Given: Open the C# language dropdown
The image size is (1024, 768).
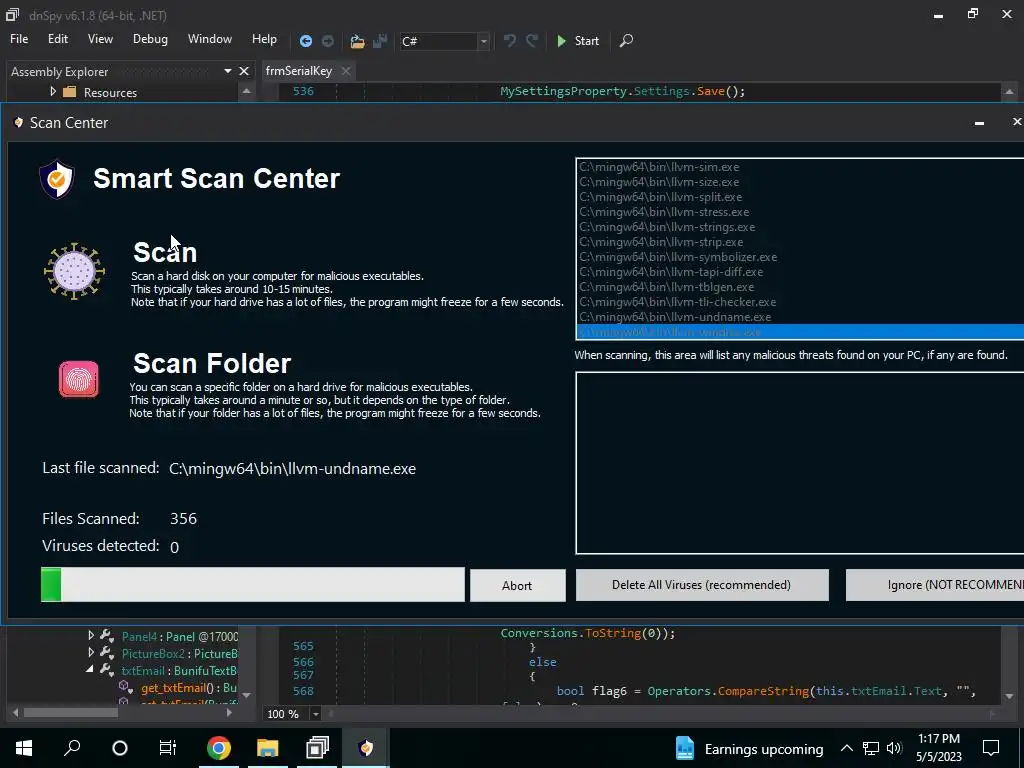Looking at the screenshot, I should click(x=484, y=41).
